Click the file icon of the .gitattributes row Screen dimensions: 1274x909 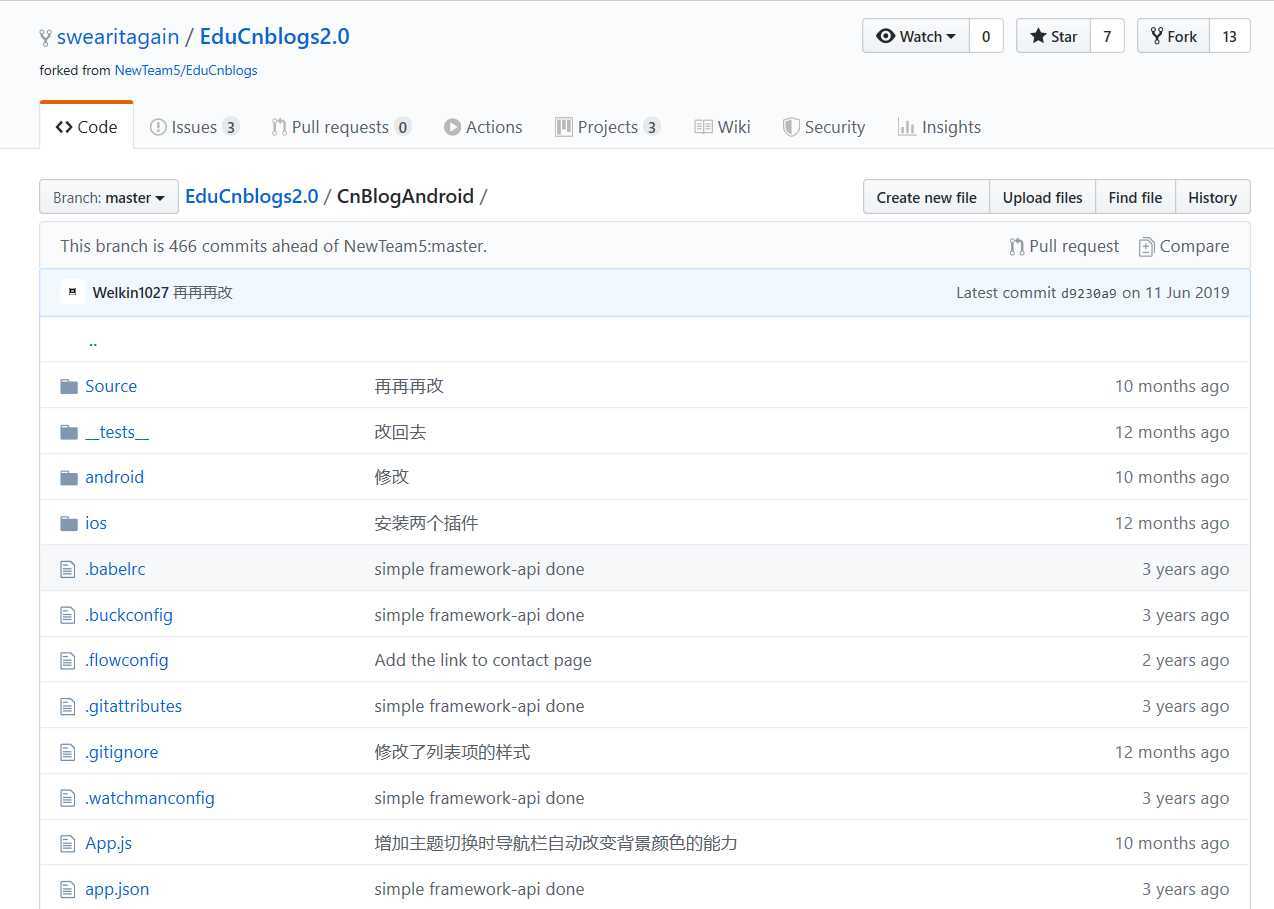[68, 706]
